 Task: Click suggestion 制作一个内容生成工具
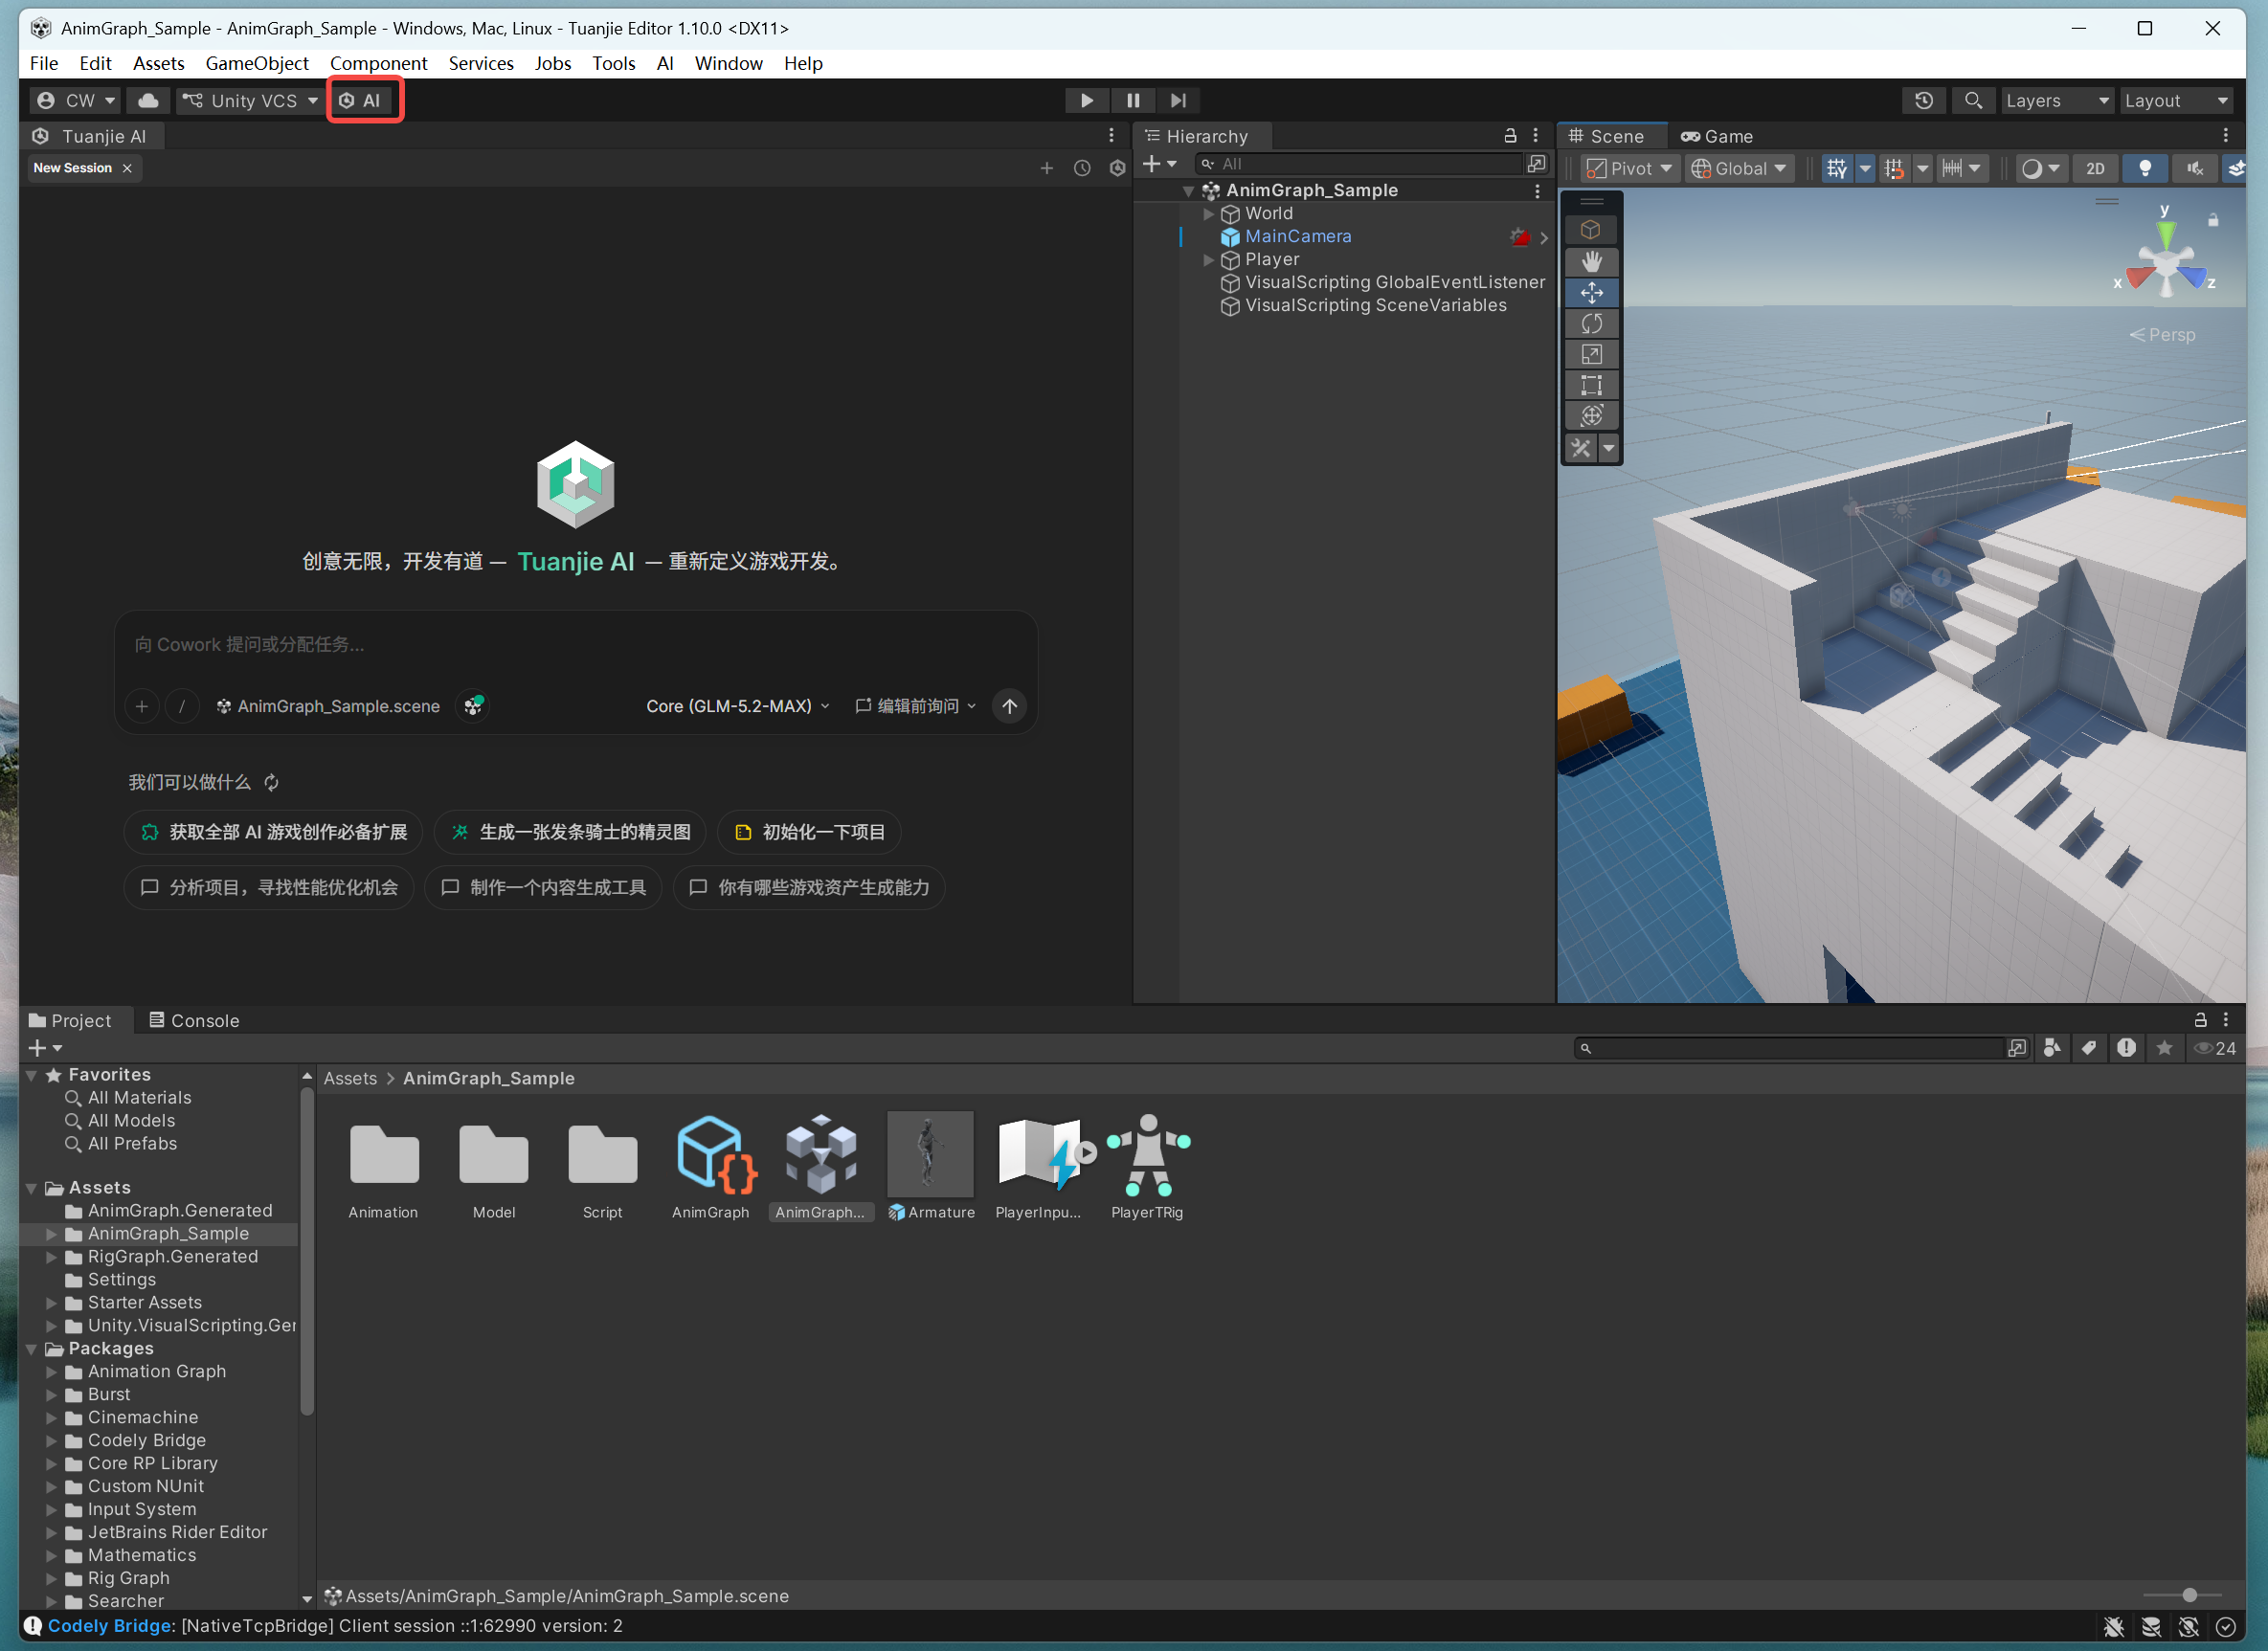tap(543, 887)
